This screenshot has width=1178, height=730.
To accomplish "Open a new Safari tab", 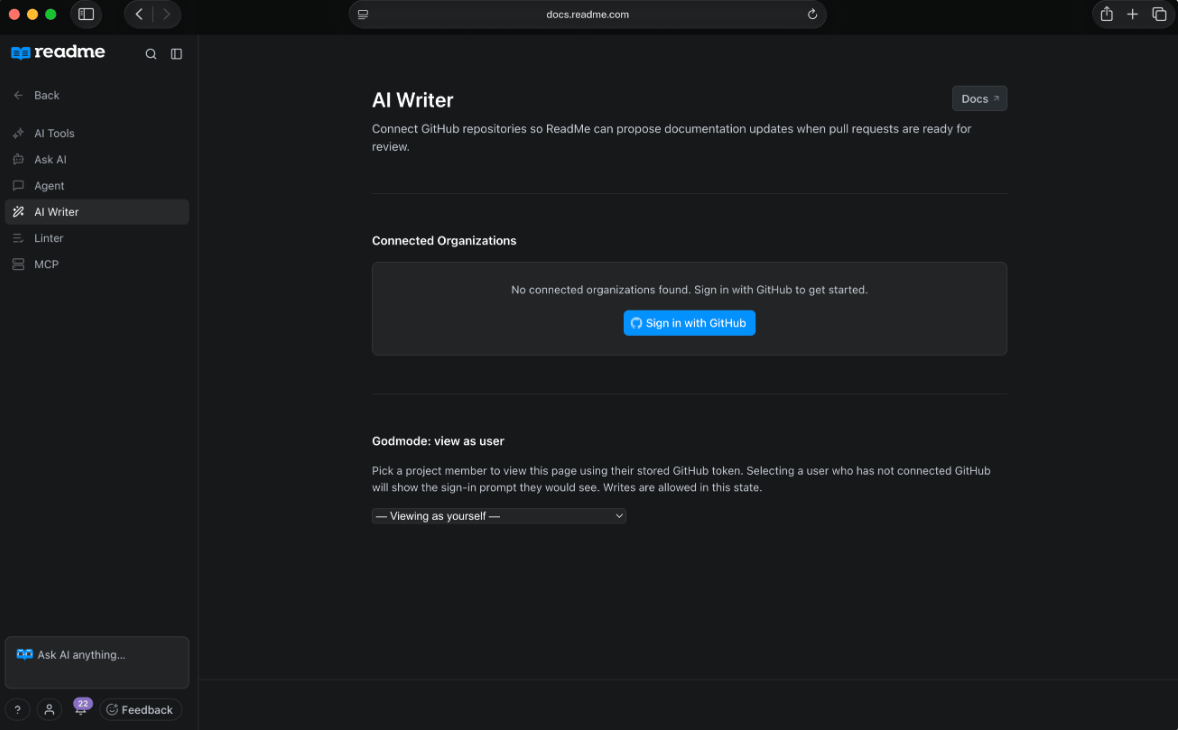I will pos(1132,14).
